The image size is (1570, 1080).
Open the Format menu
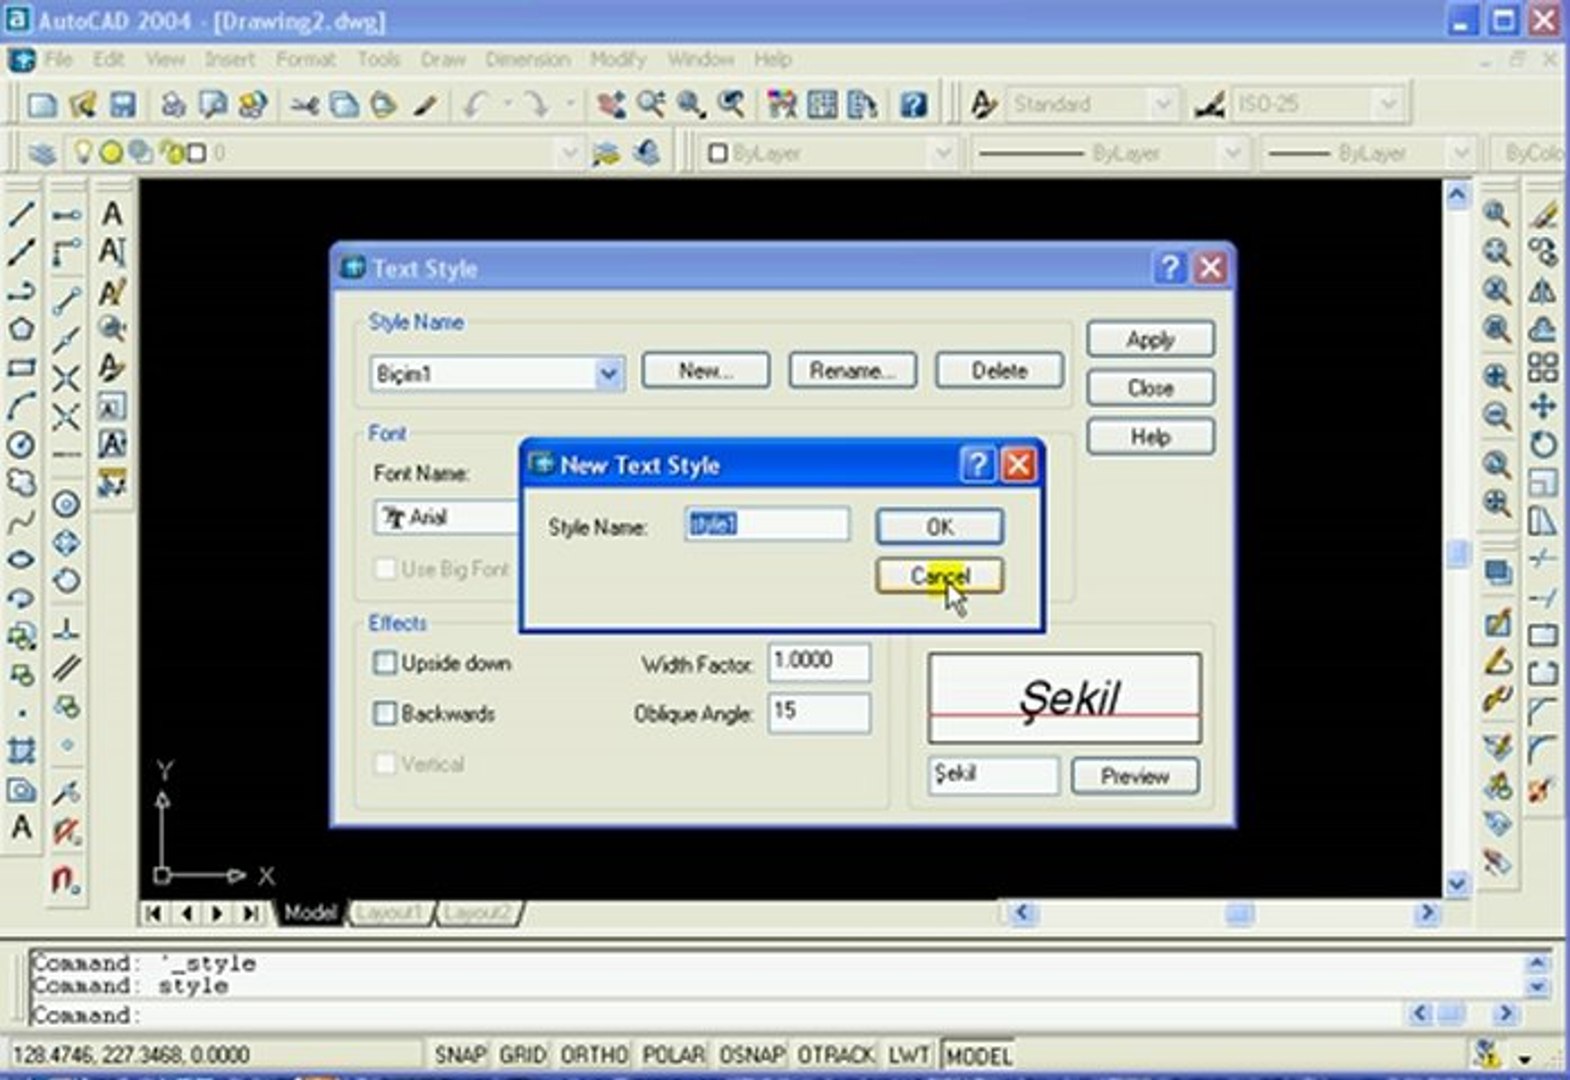(x=305, y=60)
